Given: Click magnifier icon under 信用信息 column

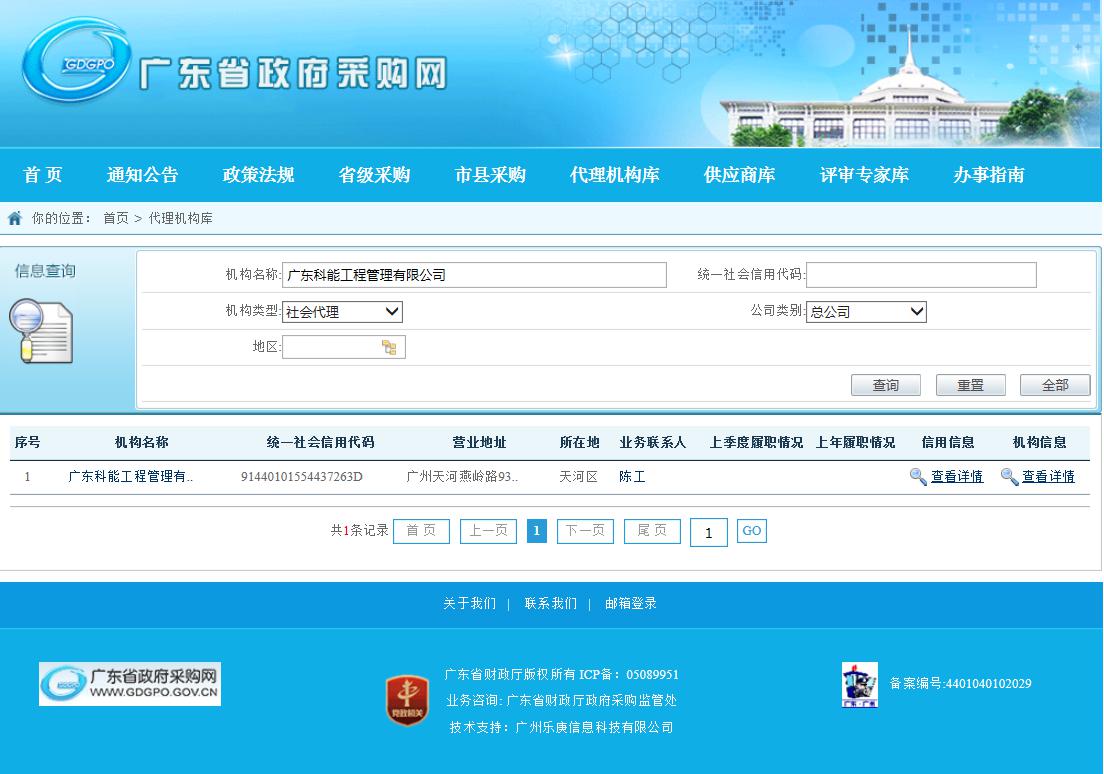Looking at the screenshot, I should [918, 477].
